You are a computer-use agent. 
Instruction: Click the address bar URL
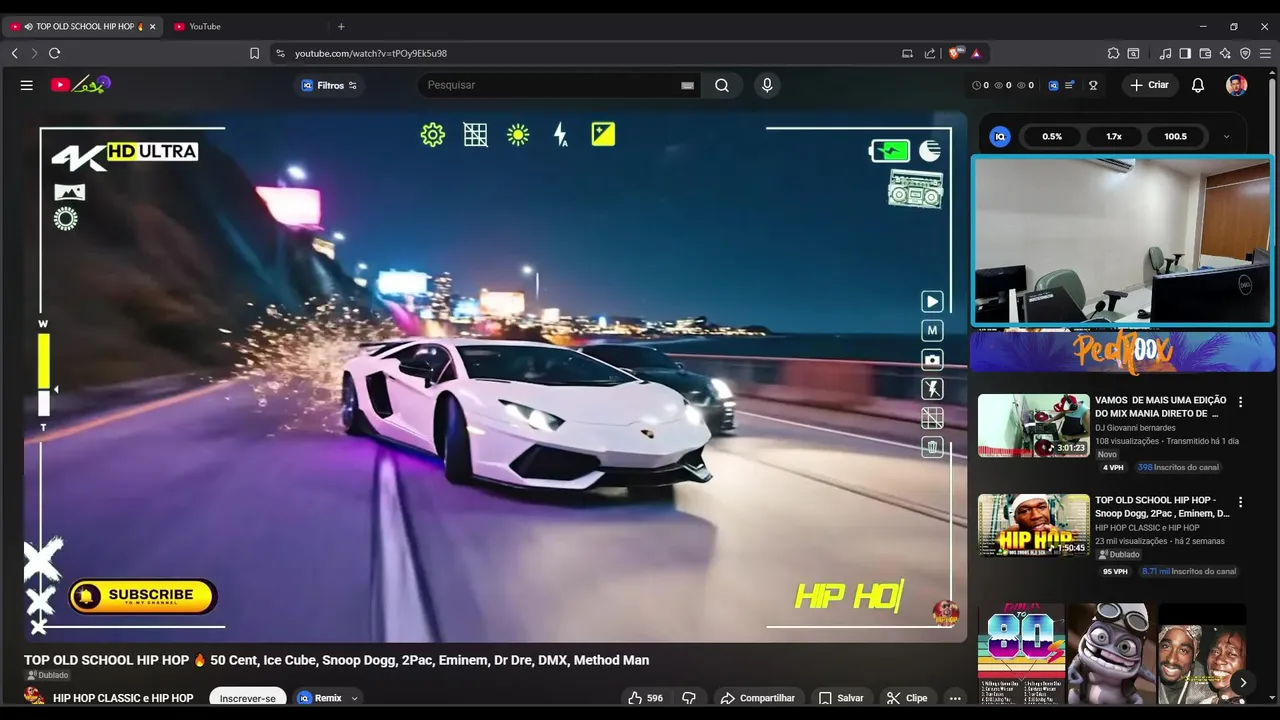371,53
